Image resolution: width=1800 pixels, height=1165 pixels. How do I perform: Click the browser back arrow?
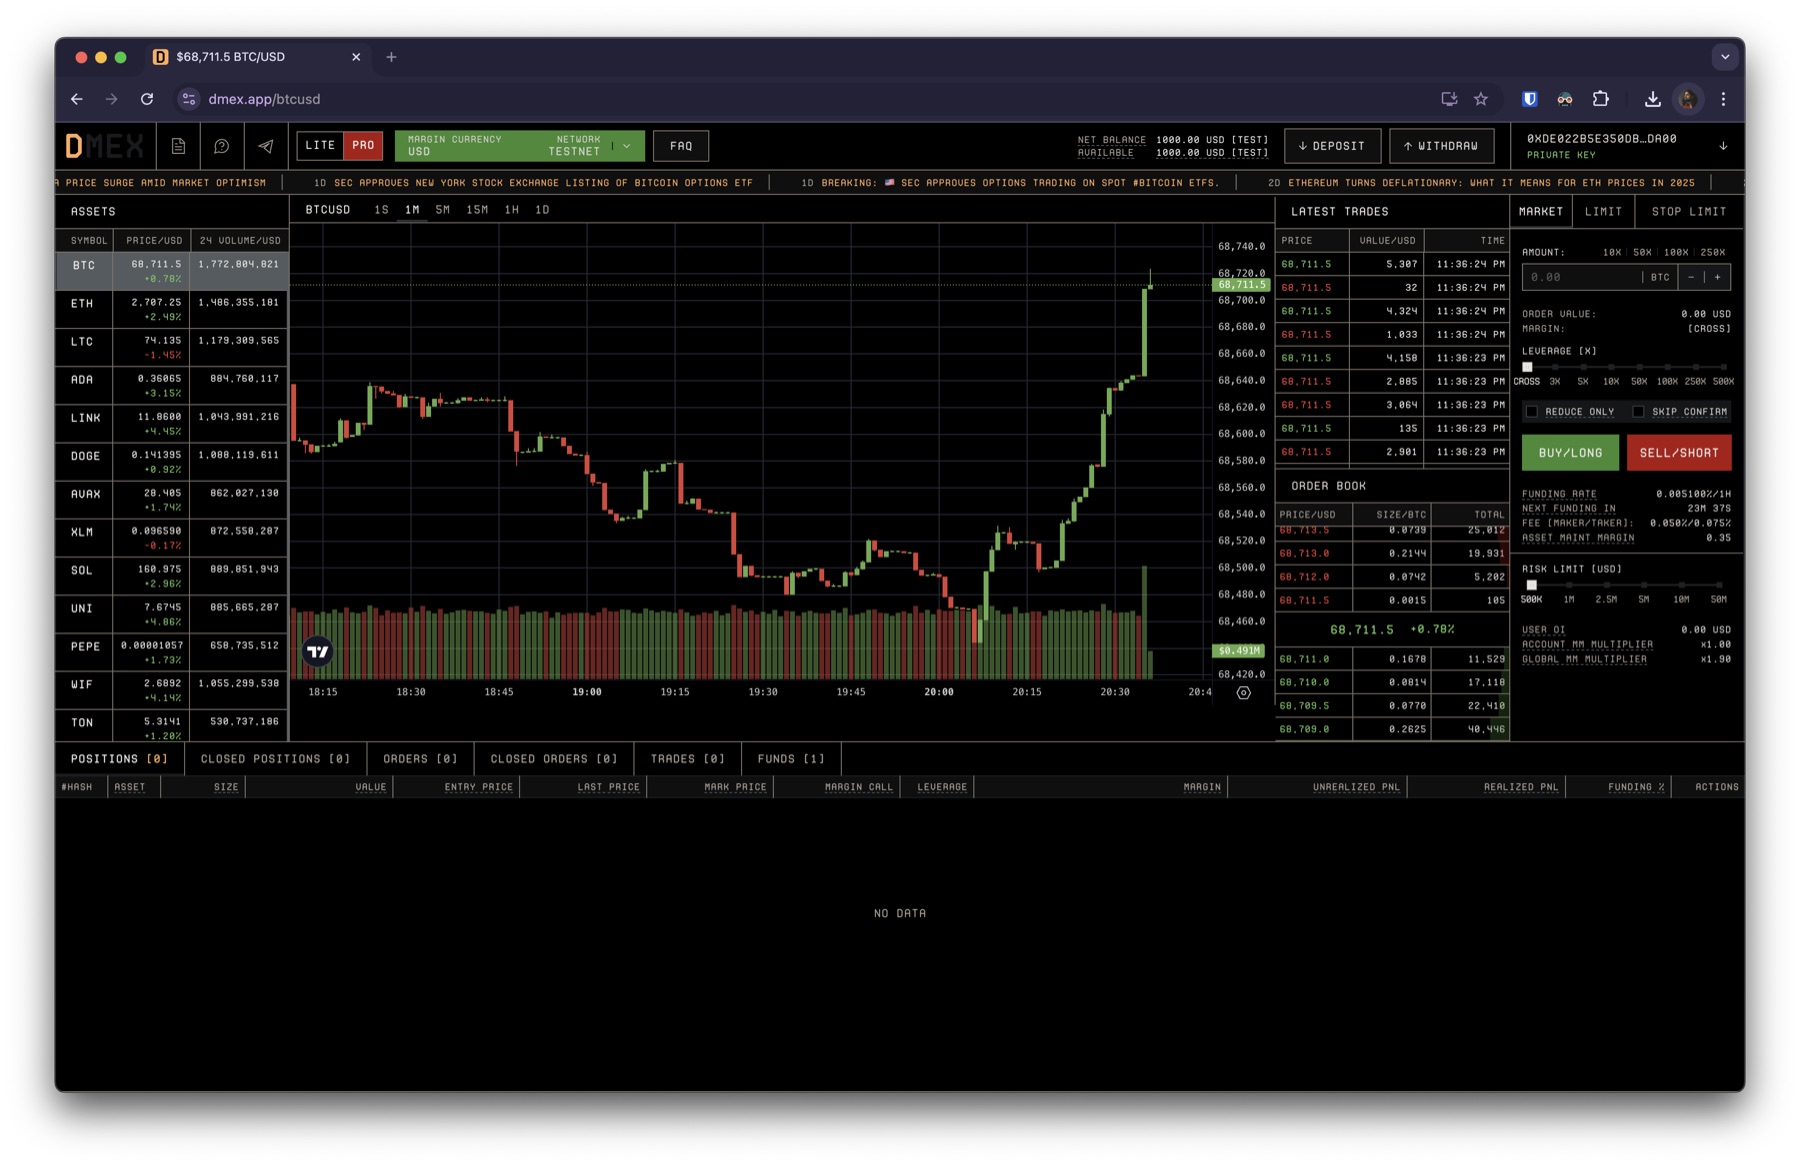click(77, 99)
